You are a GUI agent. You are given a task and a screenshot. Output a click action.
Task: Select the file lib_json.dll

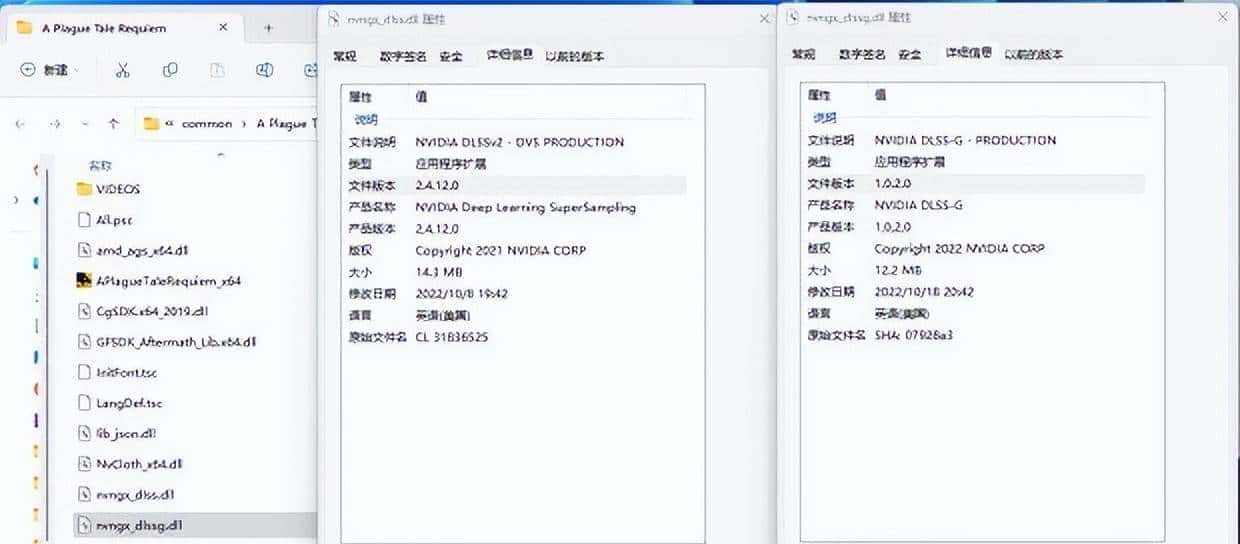(x=125, y=433)
